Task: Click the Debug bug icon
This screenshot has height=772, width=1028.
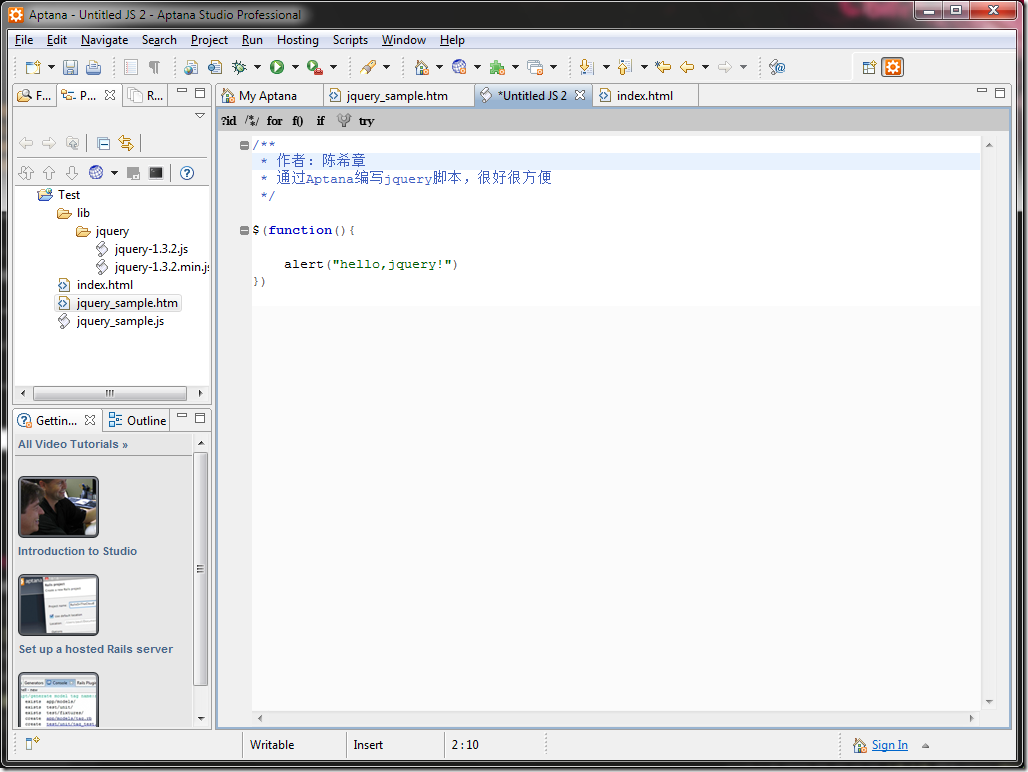Action: 239,67
